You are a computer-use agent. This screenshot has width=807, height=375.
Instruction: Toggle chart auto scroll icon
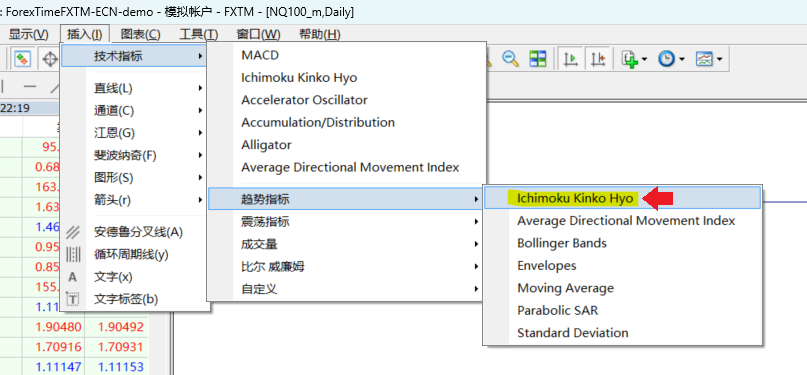(570, 59)
